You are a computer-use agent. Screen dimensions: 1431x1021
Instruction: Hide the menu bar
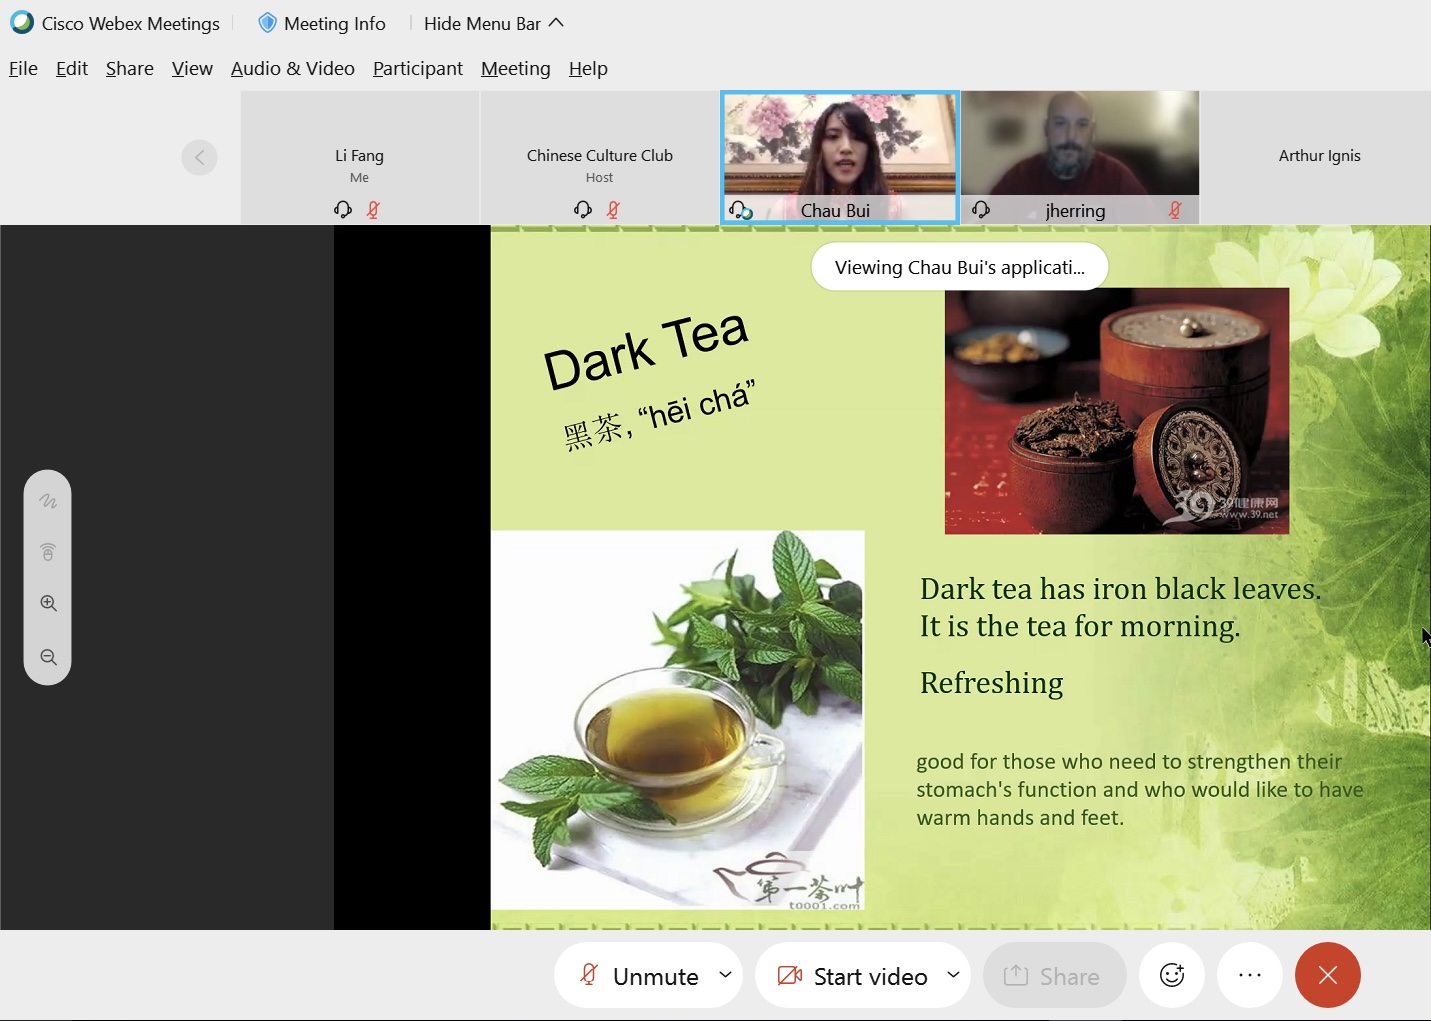493,23
